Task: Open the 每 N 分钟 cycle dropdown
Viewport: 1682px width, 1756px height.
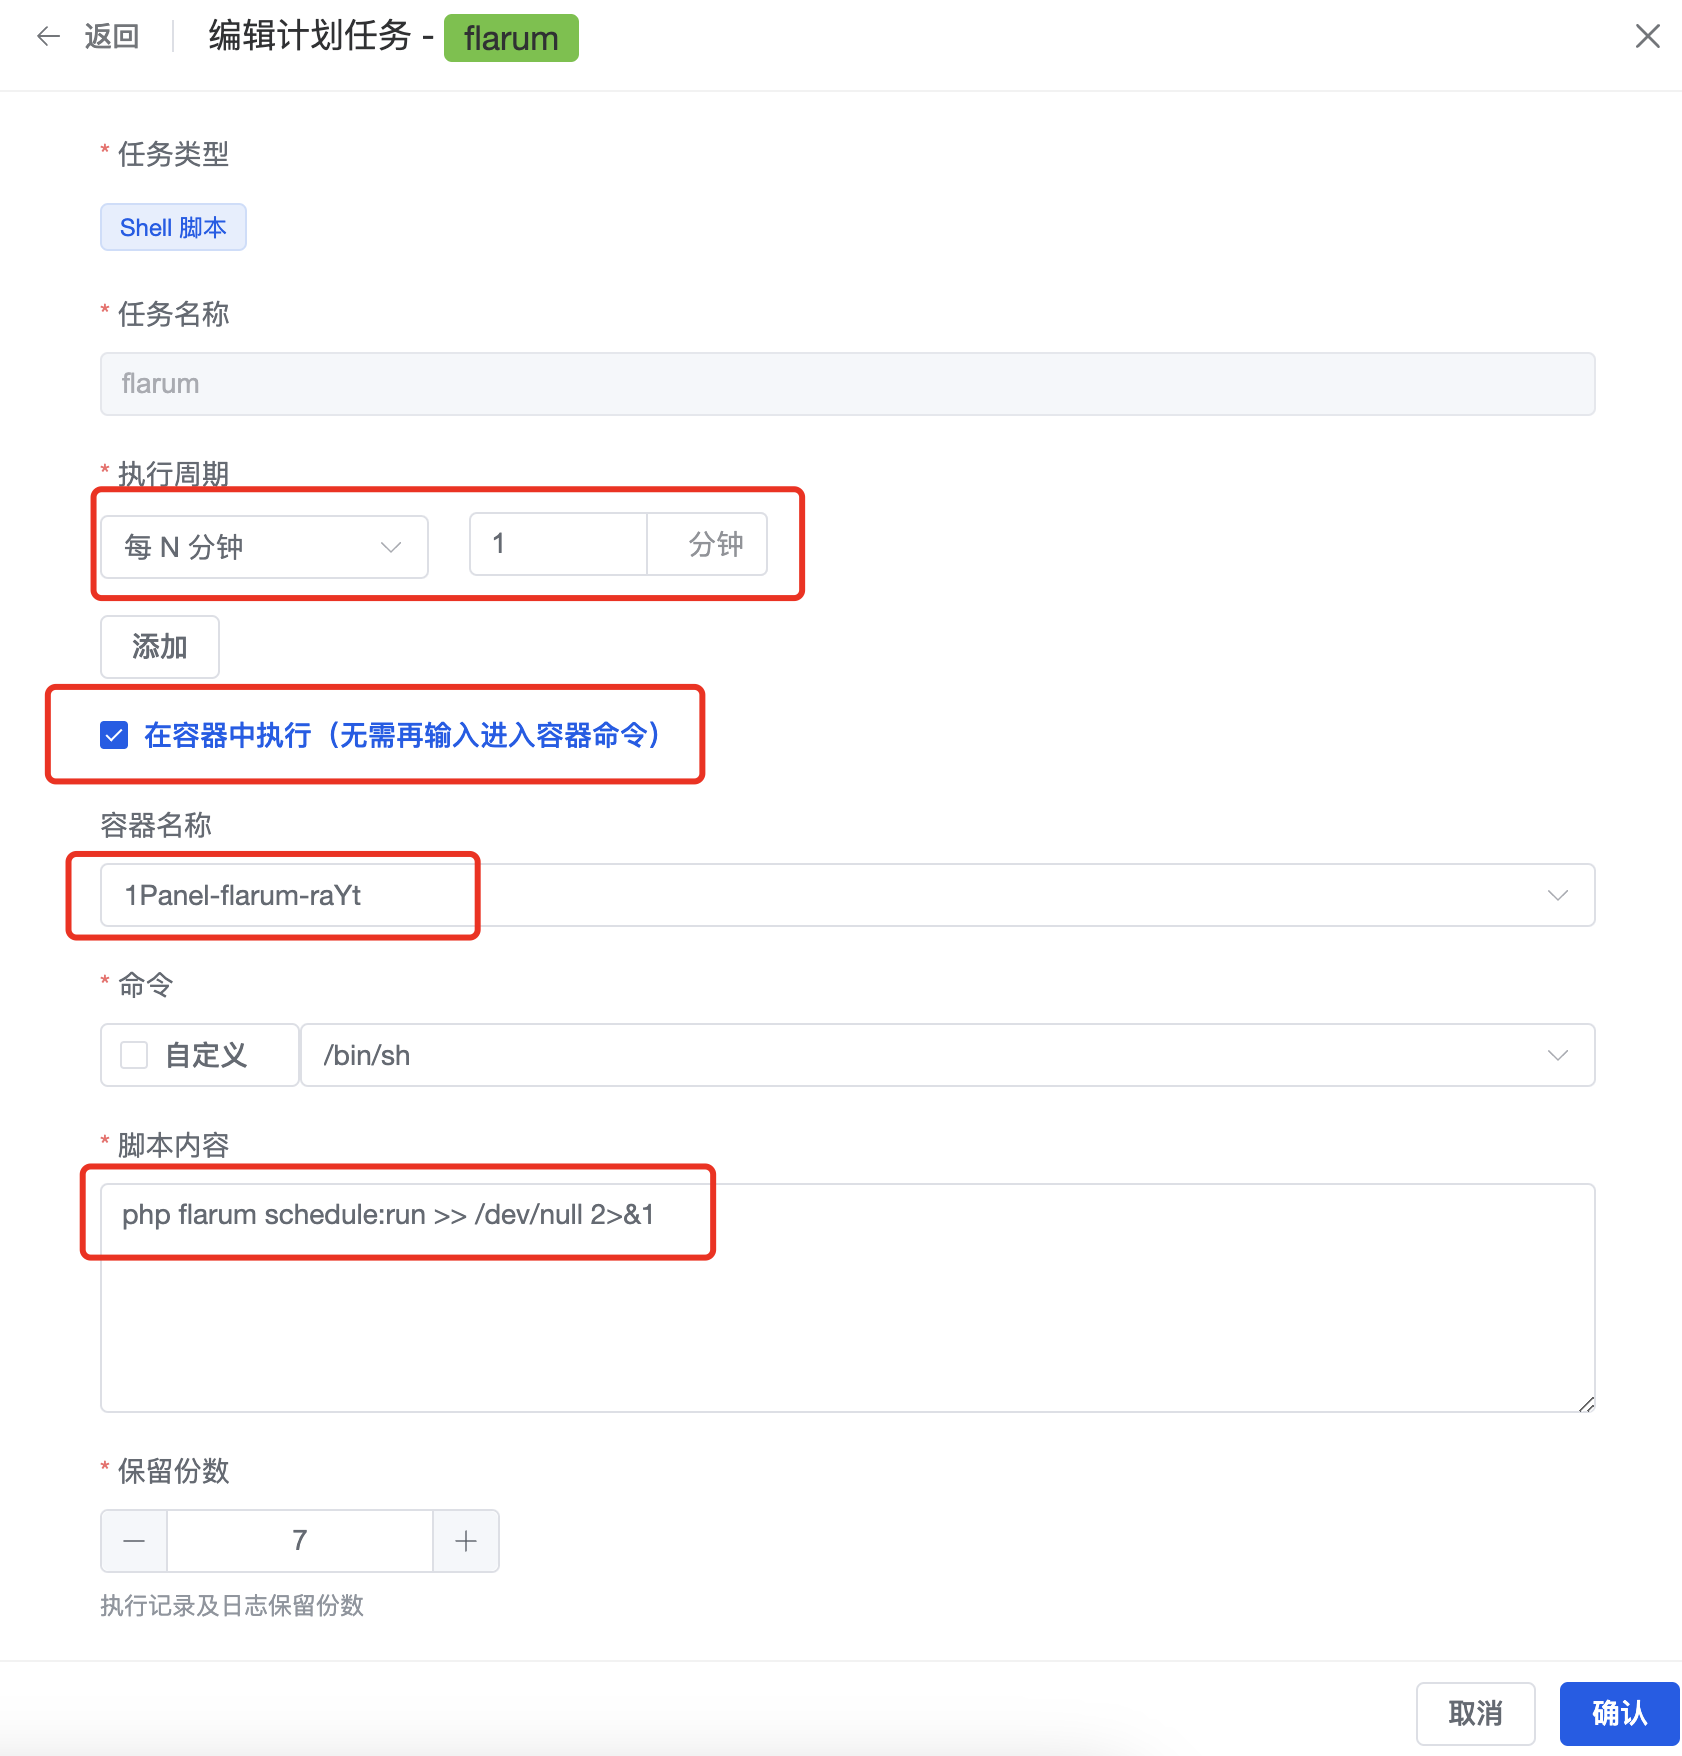Action: coord(264,547)
